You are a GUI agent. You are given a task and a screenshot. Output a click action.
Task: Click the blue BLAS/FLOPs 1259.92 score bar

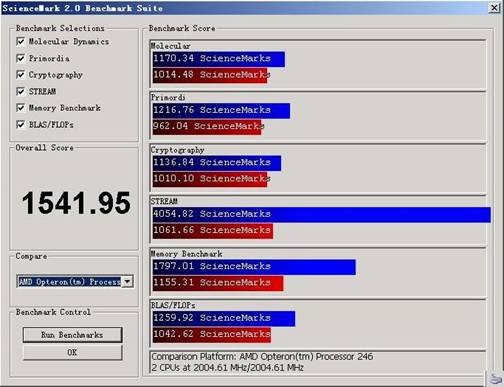[x=224, y=318]
